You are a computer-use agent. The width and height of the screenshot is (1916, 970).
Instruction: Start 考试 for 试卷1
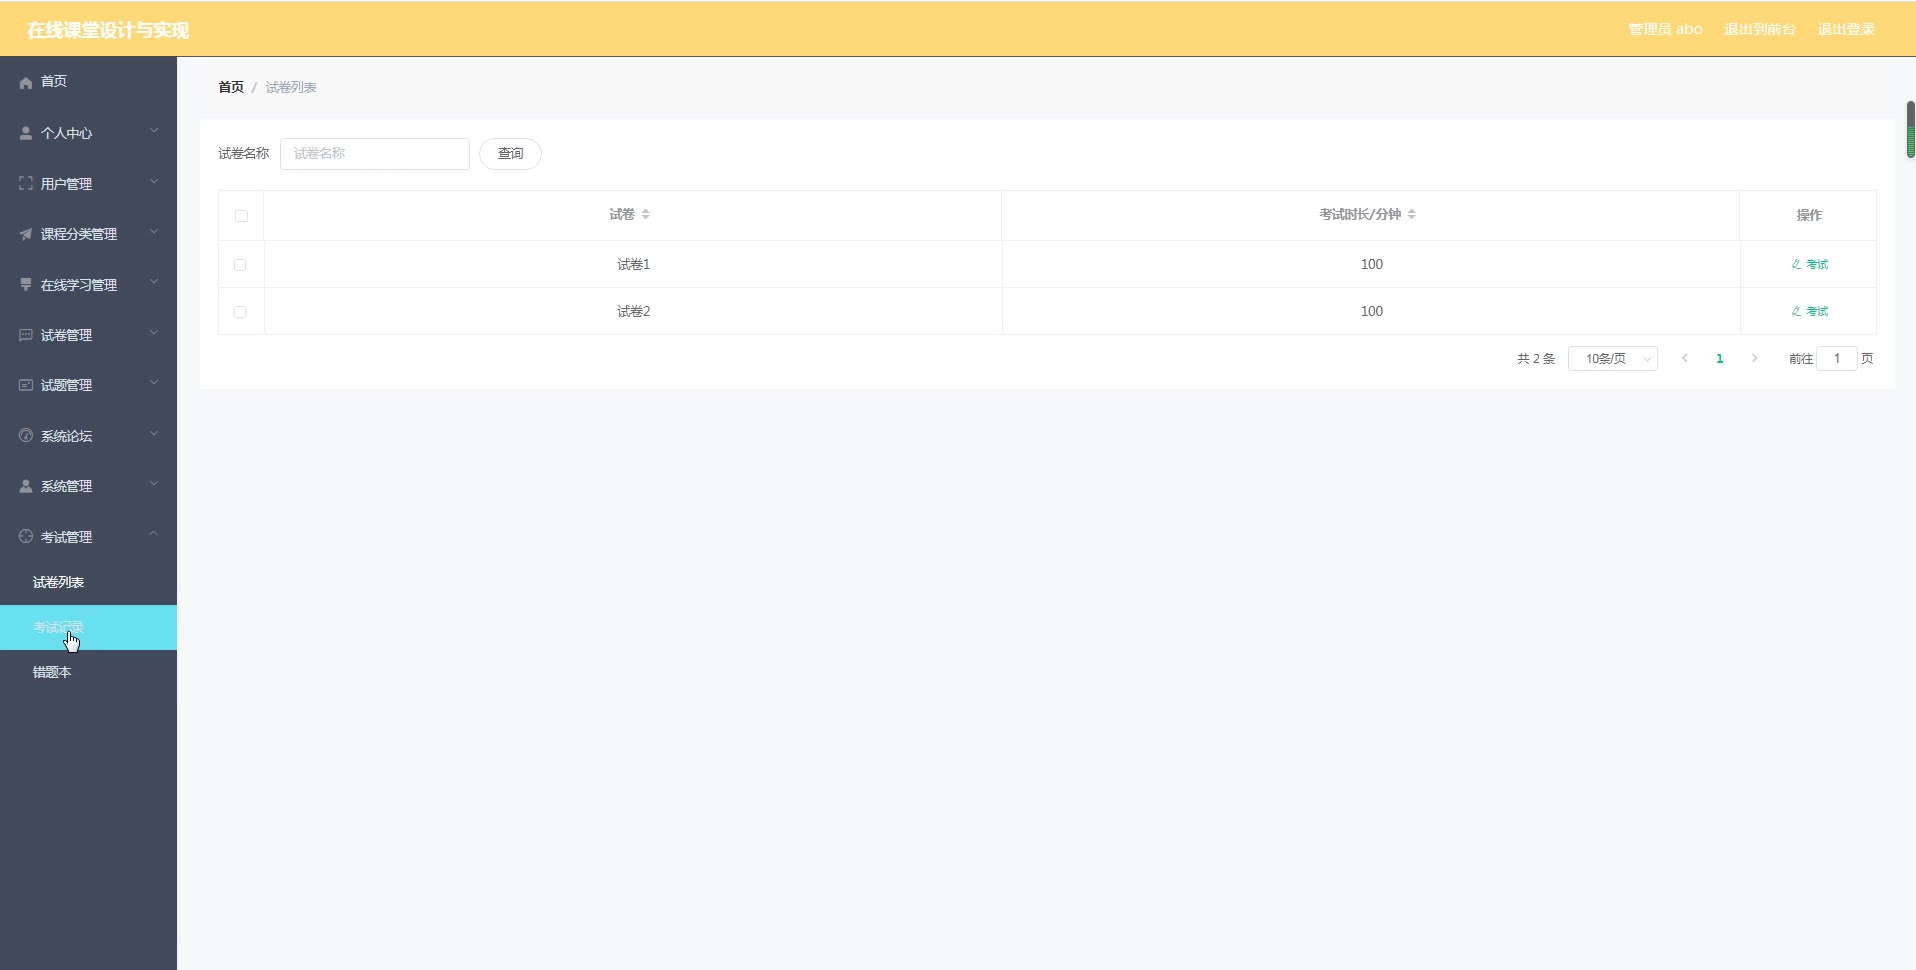[1809, 264]
